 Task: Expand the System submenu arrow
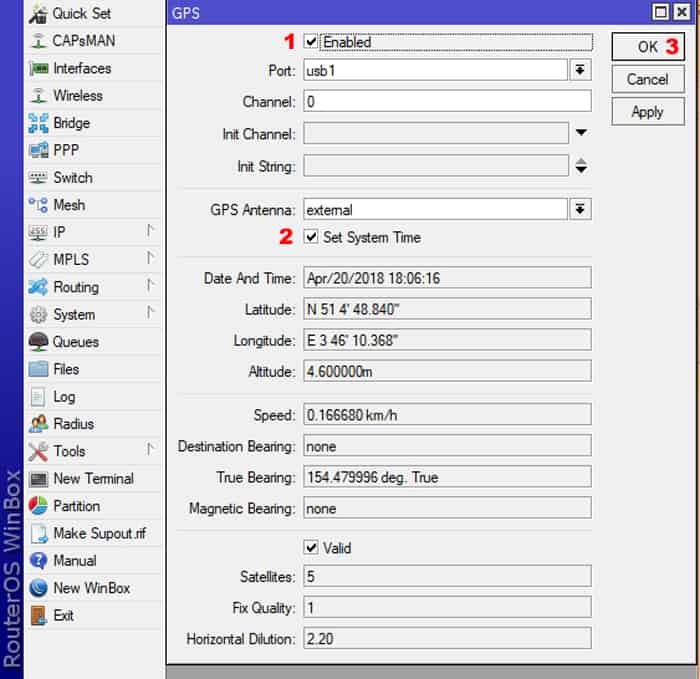(x=150, y=313)
